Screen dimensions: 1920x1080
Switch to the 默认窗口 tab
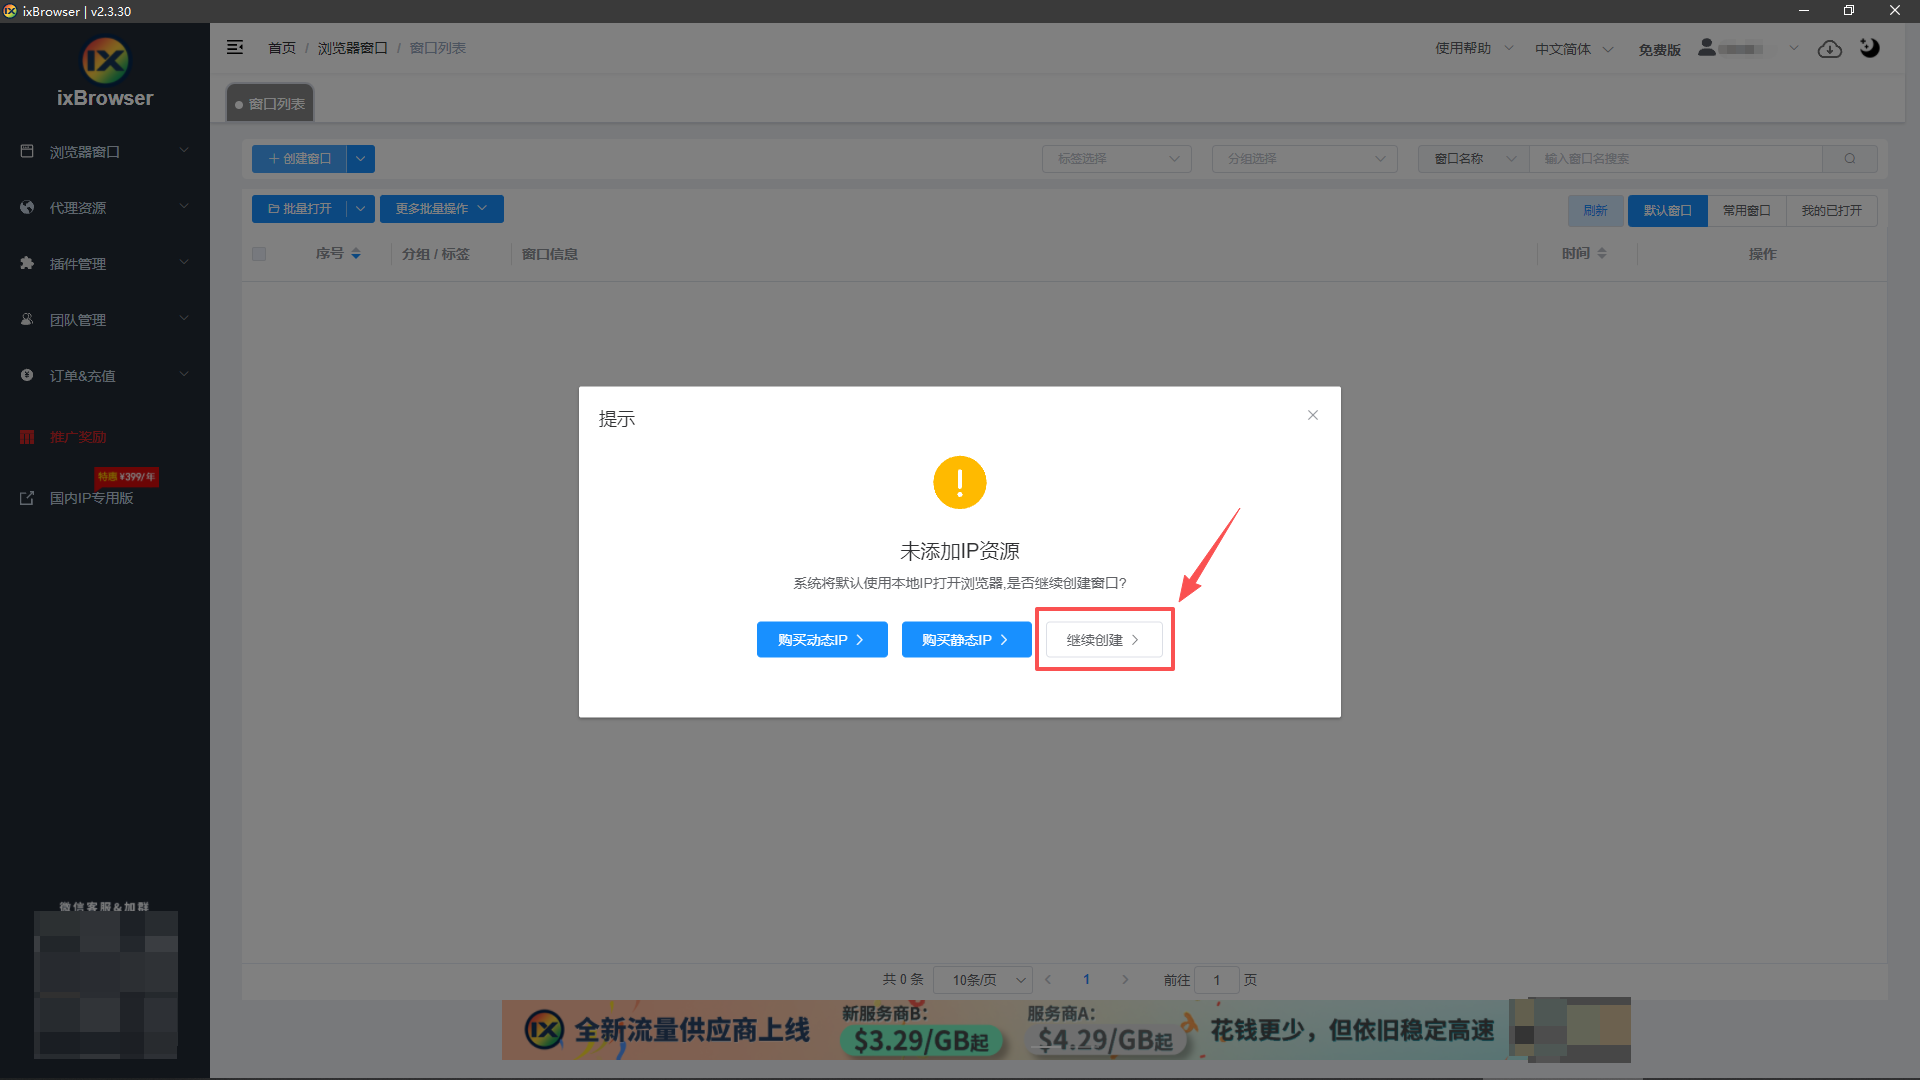pyautogui.click(x=1667, y=211)
